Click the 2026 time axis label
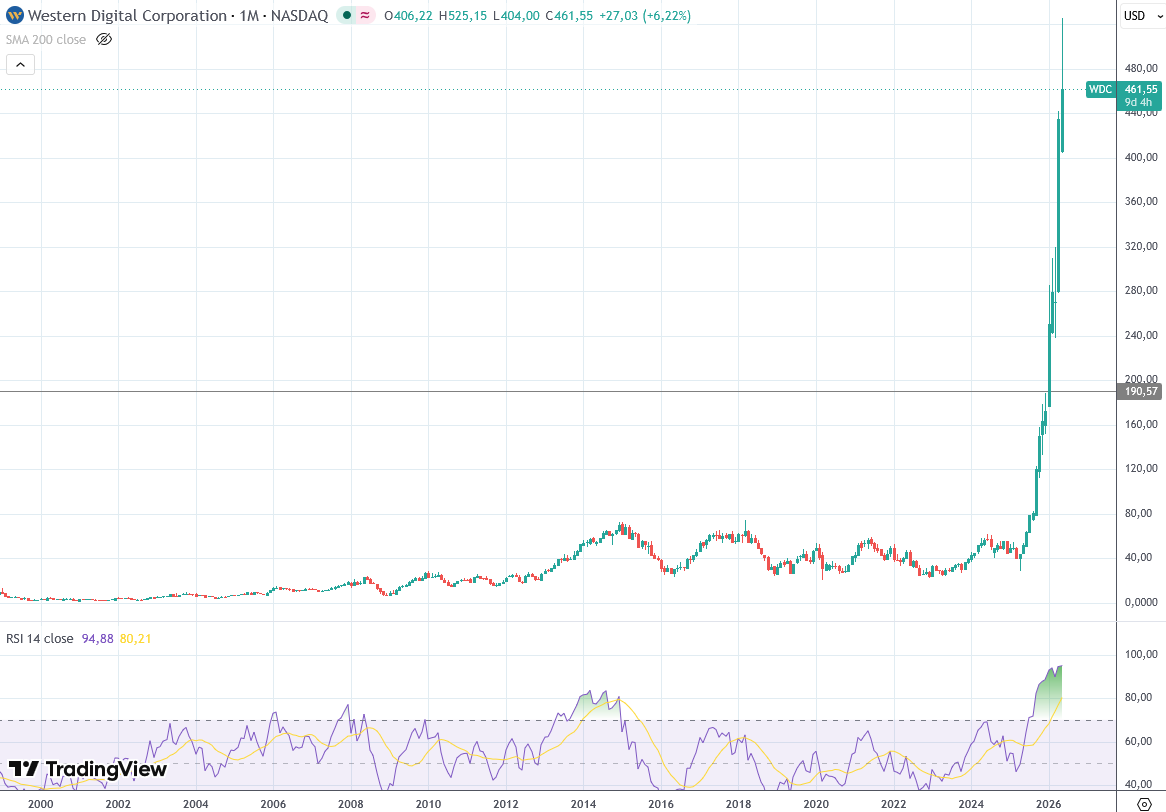This screenshot has width=1166, height=812. pos(1049,804)
